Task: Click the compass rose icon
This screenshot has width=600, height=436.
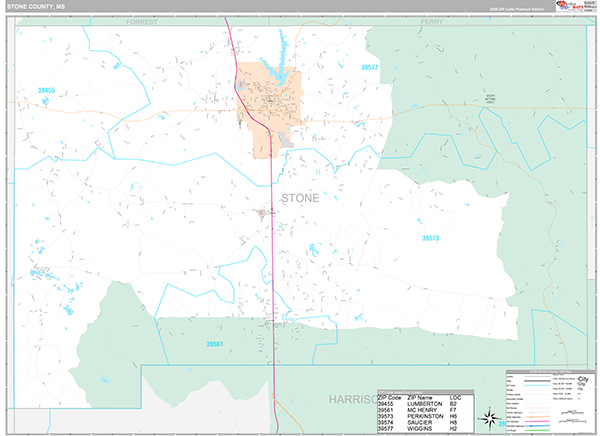Action: click(490, 419)
